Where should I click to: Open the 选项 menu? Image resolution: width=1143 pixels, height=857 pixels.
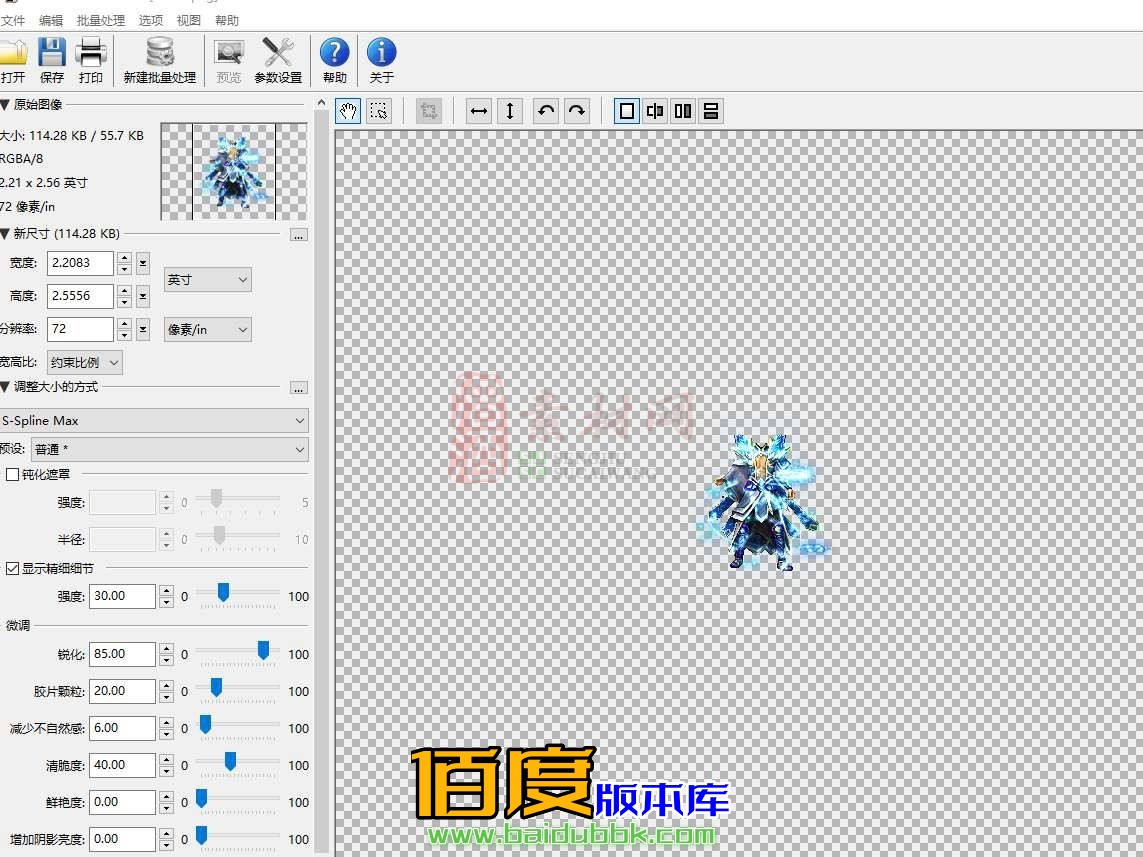150,20
